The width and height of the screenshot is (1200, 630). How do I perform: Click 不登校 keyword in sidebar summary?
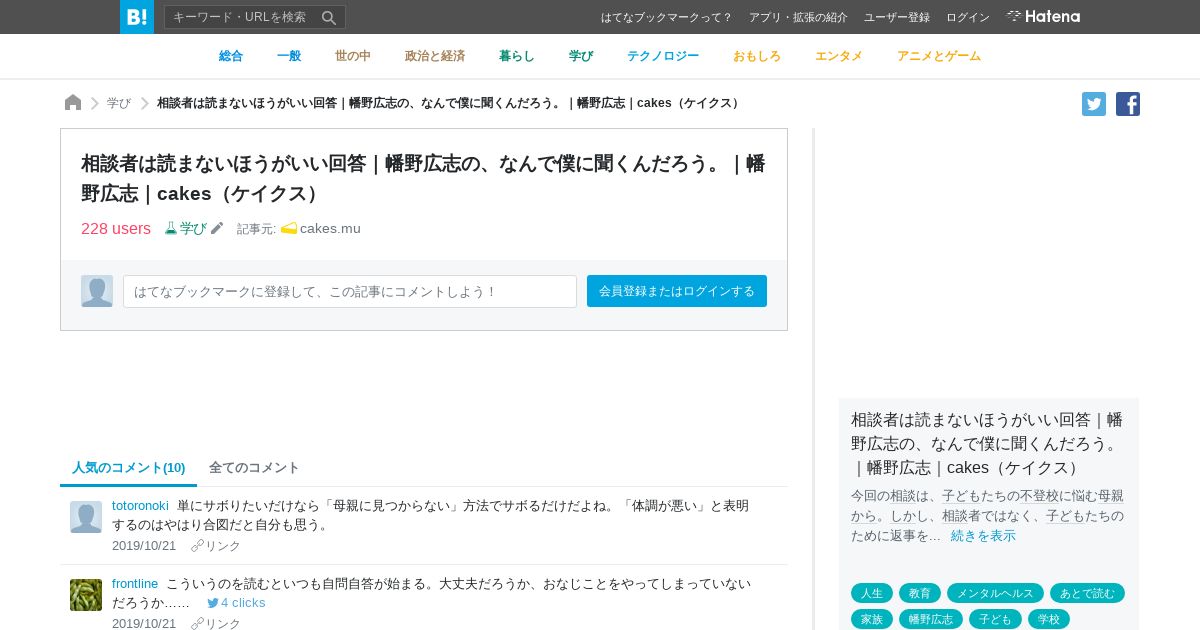[x=1042, y=496]
